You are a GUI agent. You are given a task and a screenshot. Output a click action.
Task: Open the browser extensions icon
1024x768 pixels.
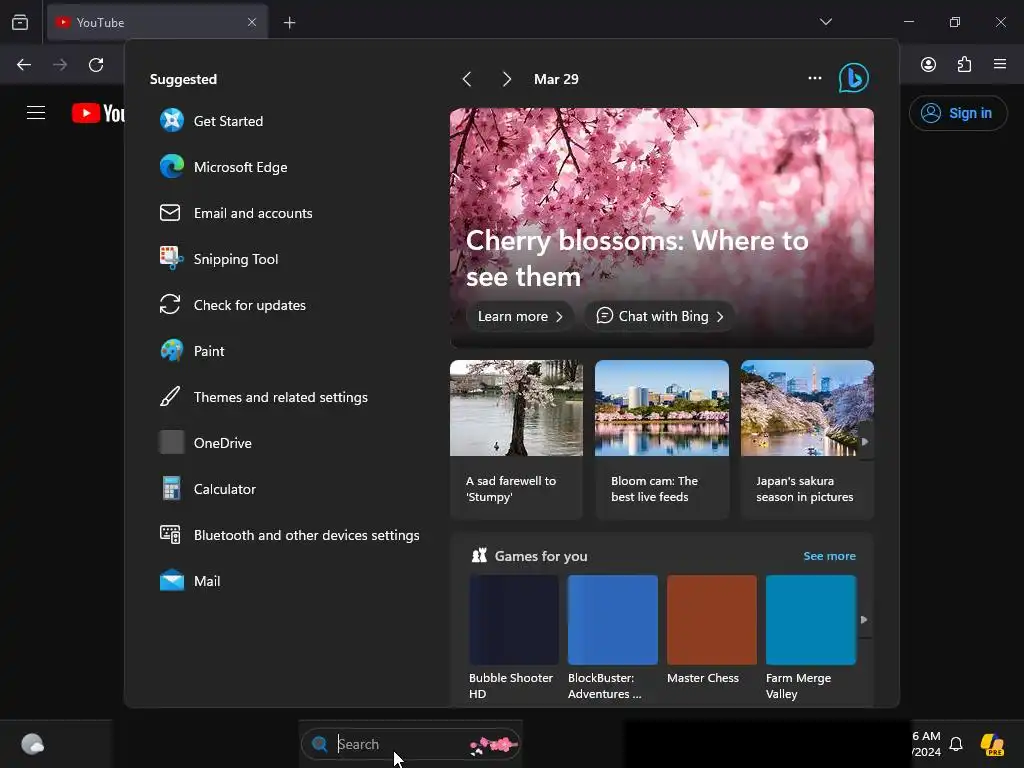pyautogui.click(x=964, y=64)
